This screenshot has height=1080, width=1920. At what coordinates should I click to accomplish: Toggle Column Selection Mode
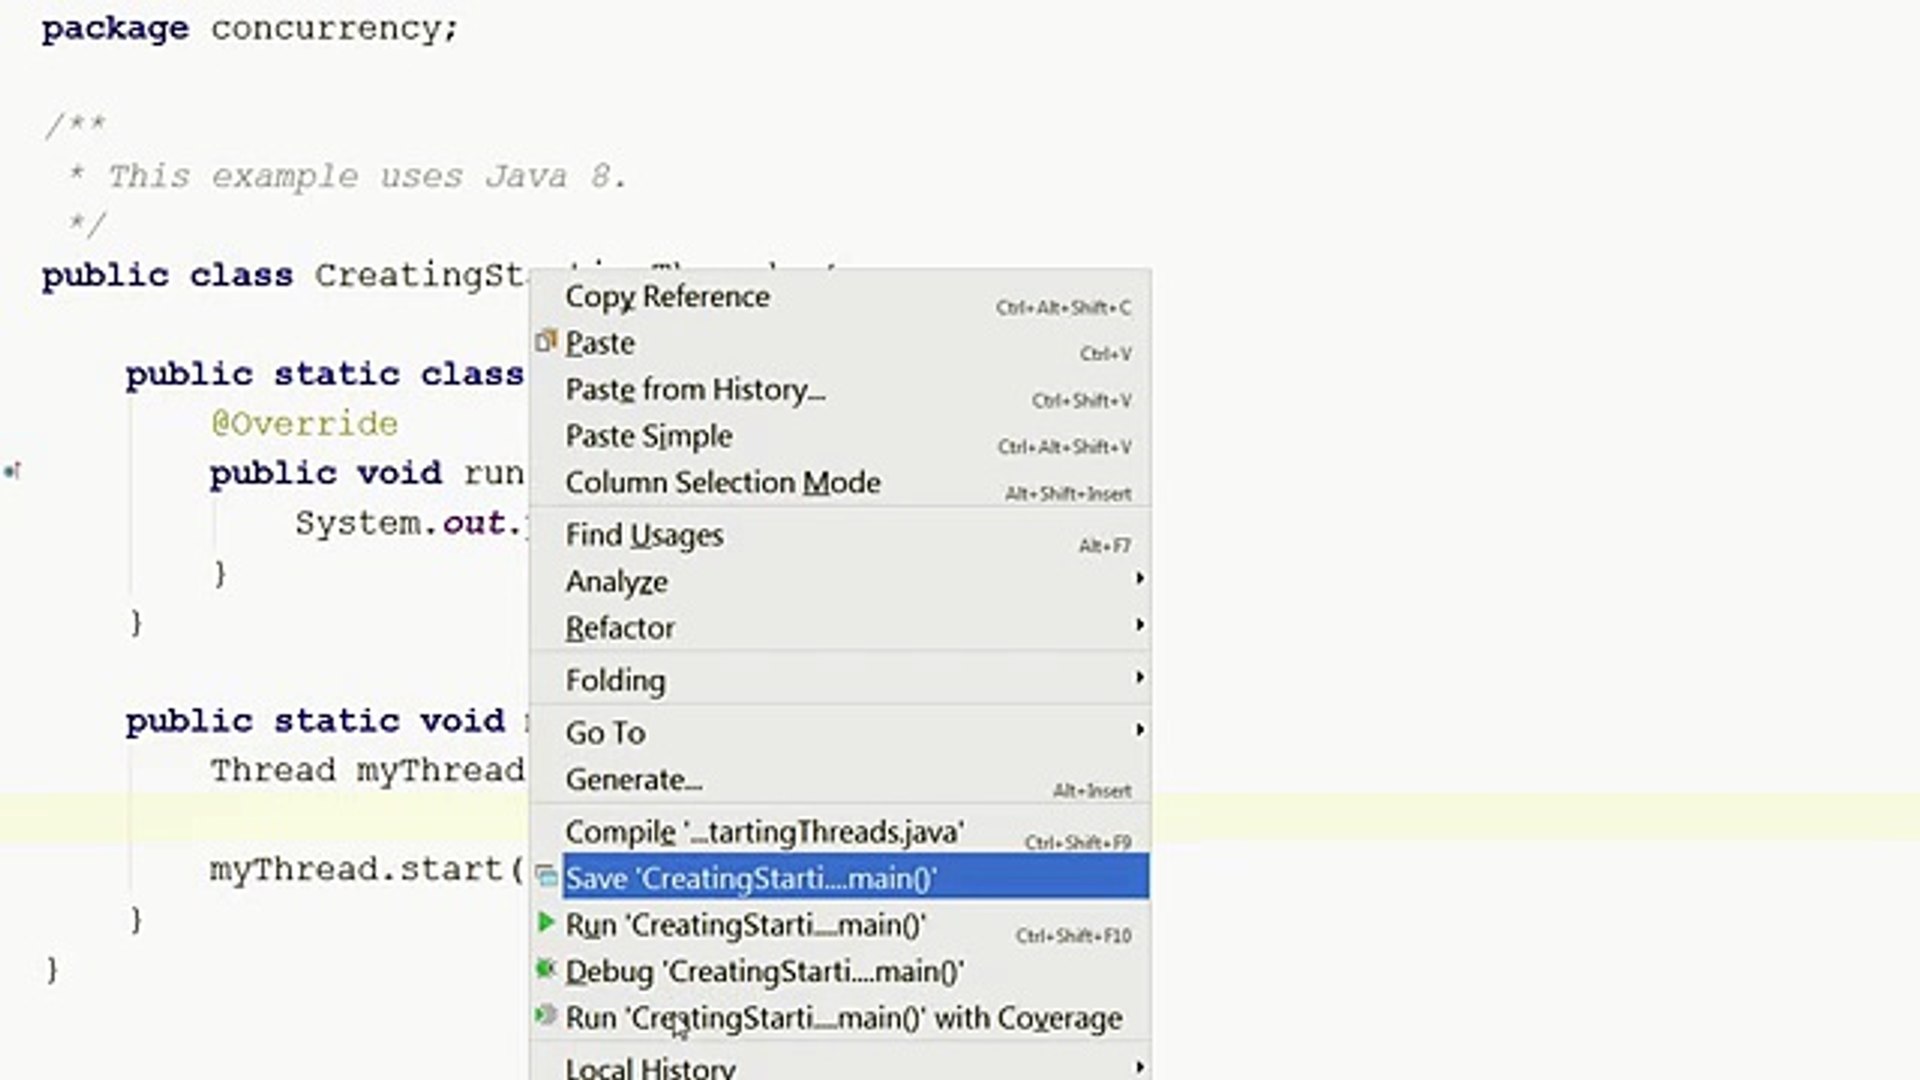[722, 483]
